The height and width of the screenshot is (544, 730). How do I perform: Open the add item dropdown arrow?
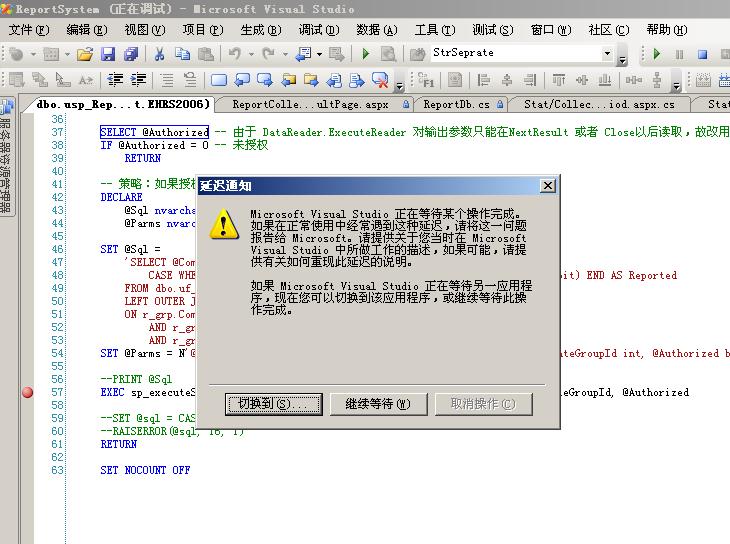(x=68, y=54)
